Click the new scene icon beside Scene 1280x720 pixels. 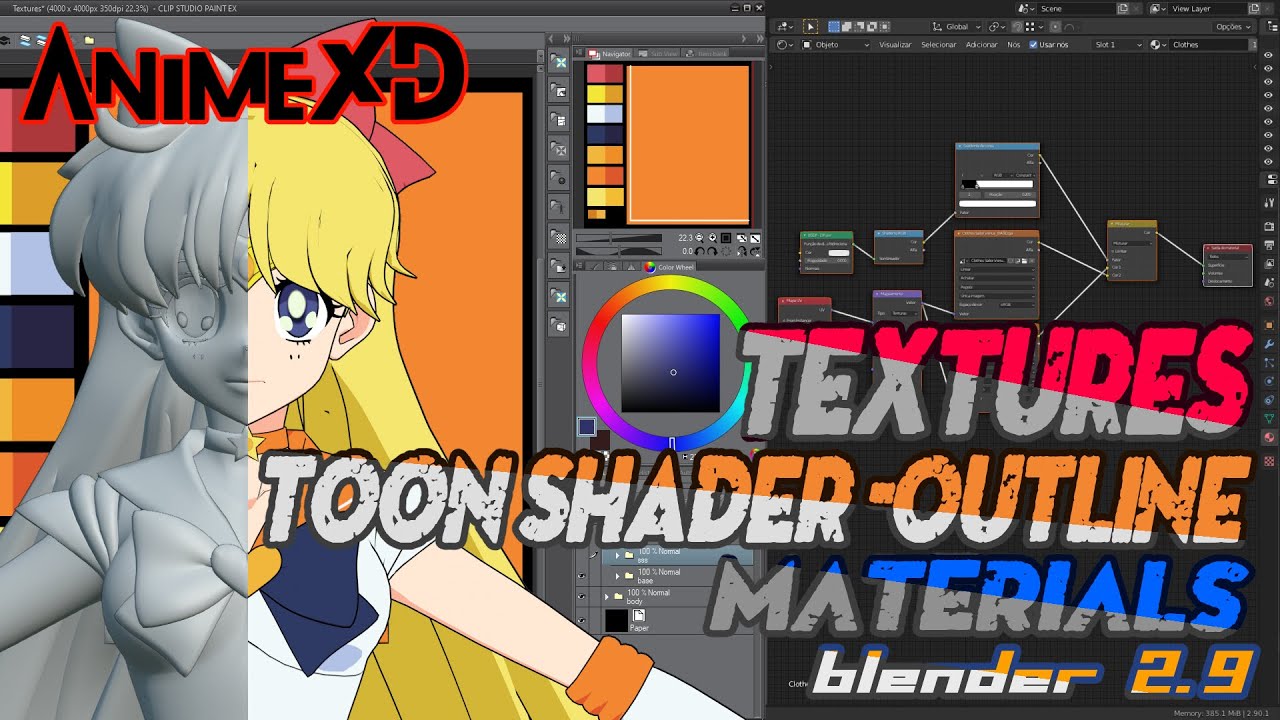(x=1123, y=9)
